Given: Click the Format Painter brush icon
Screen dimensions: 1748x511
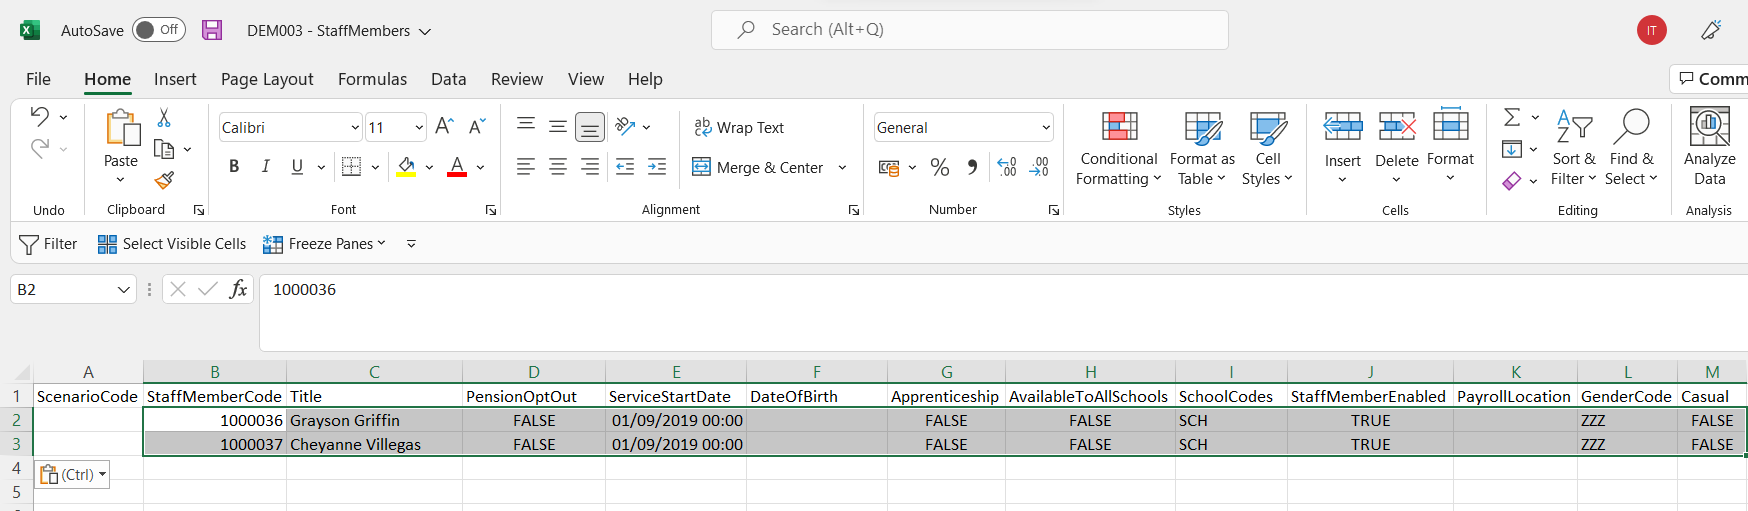Looking at the screenshot, I should pyautogui.click(x=164, y=180).
